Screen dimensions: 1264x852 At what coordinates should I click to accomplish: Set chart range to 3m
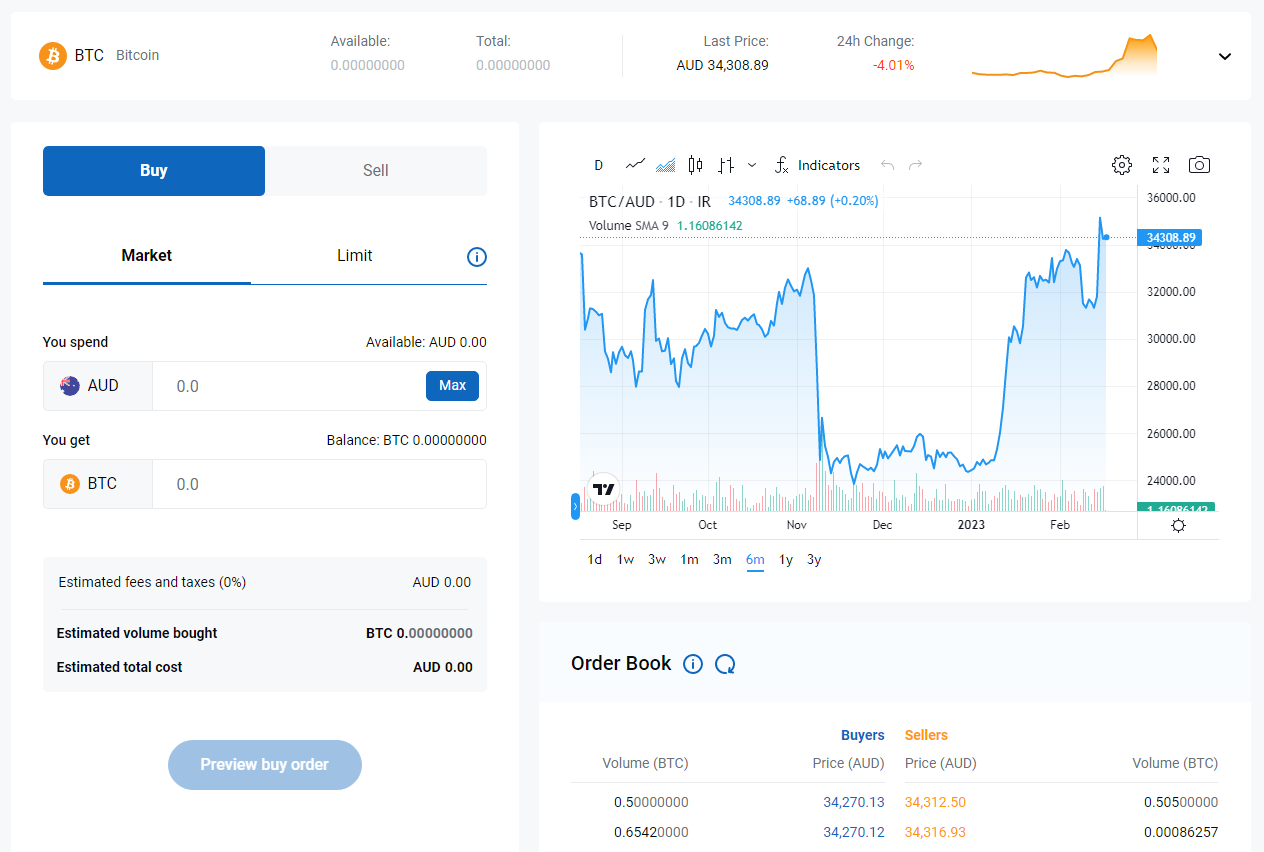[722, 560]
